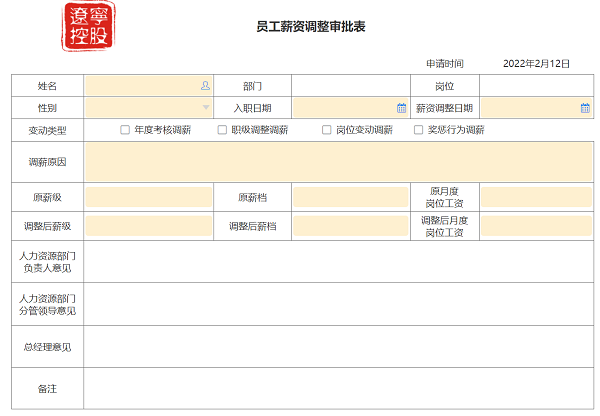Viewport: 600px width, 416px height.
Task: Click the 薪资调整日期 label cell
Action: coord(445,108)
